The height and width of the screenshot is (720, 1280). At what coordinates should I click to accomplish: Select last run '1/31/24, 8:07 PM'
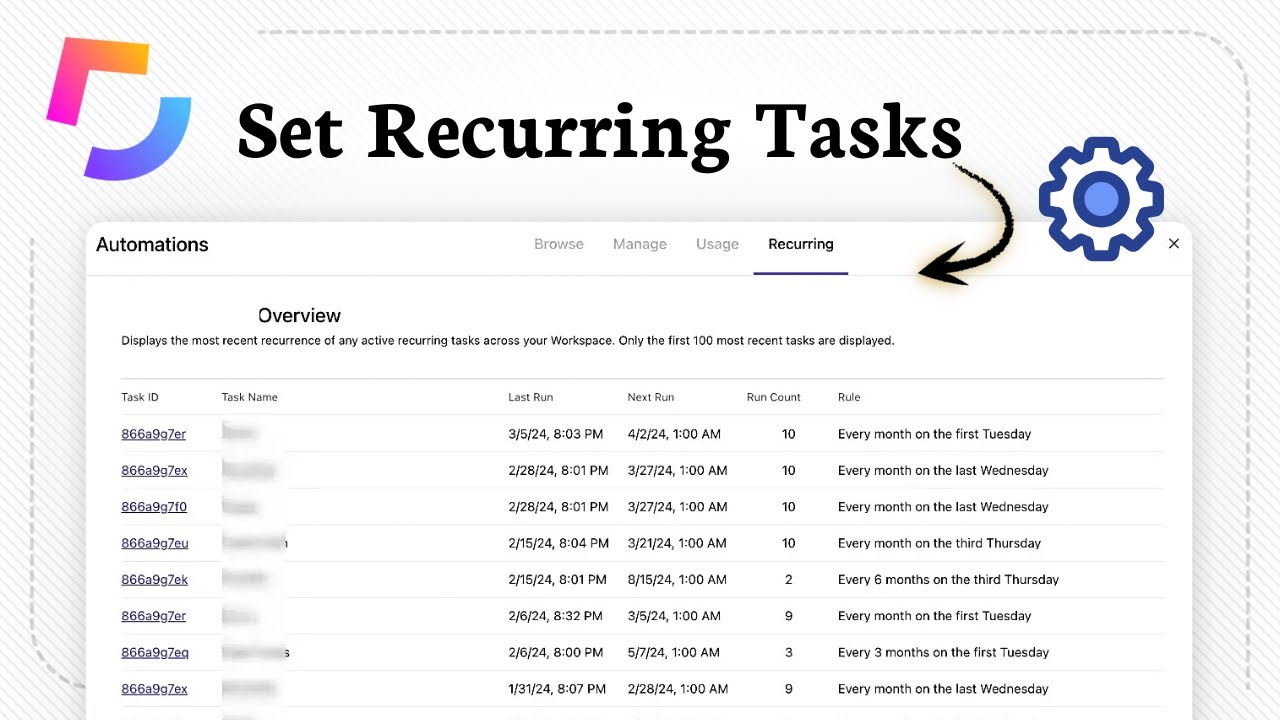click(558, 689)
